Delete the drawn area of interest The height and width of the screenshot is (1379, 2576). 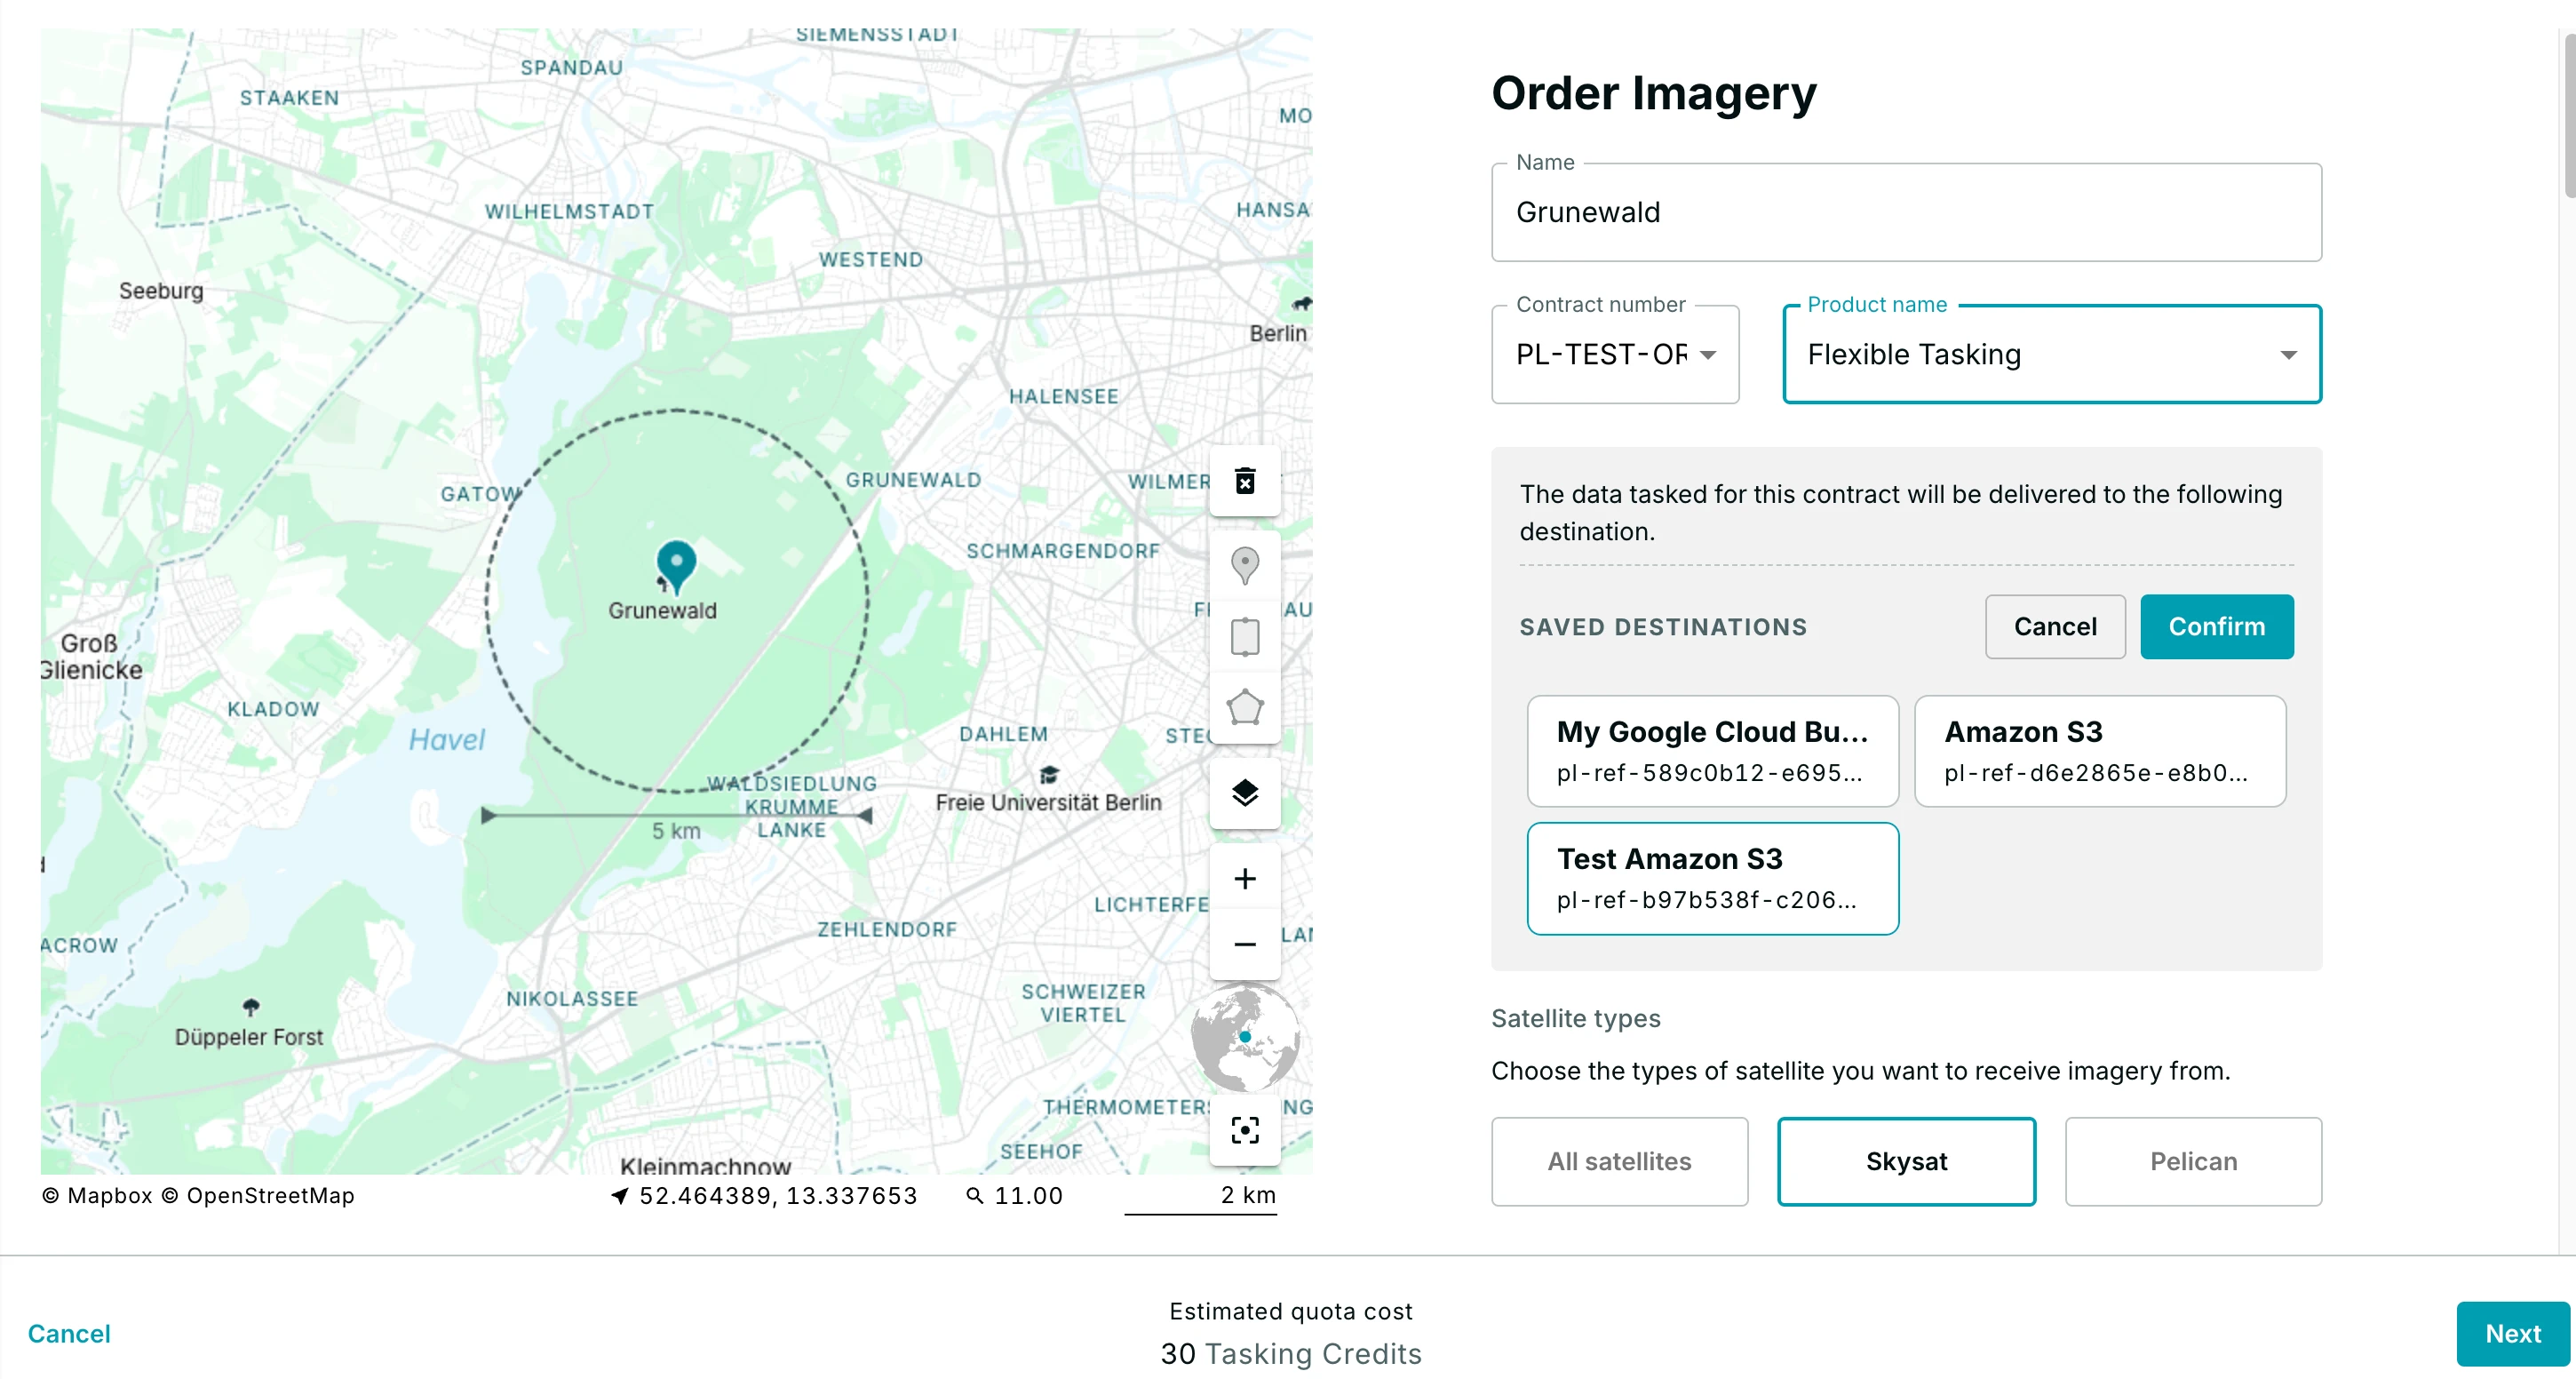coord(1245,482)
